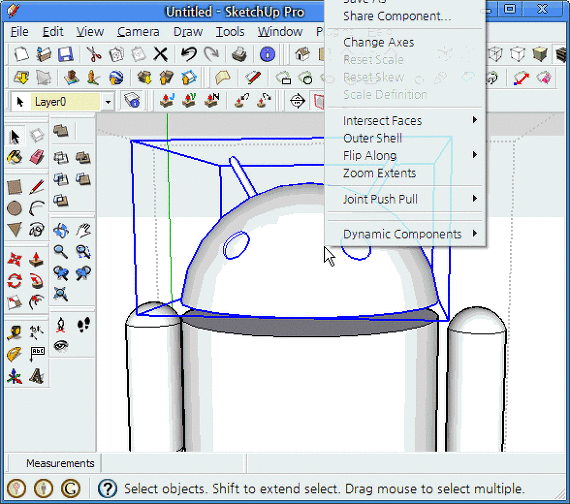Open Model Info blue icon
Image resolution: width=570 pixels, height=504 pixels.
268,55
